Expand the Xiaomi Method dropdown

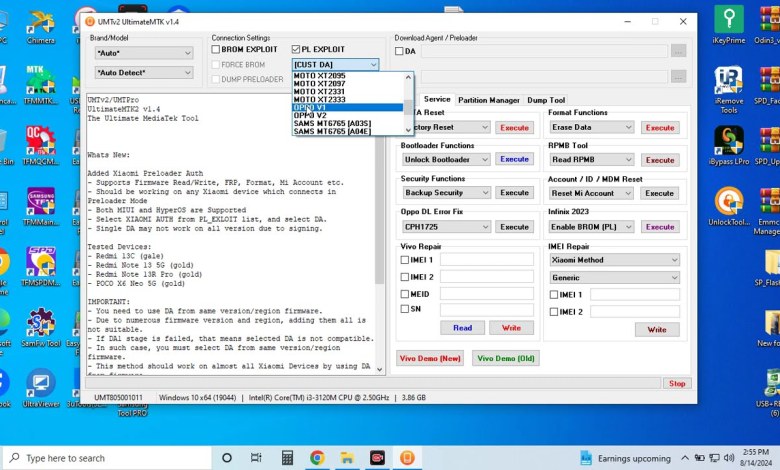[614, 260]
